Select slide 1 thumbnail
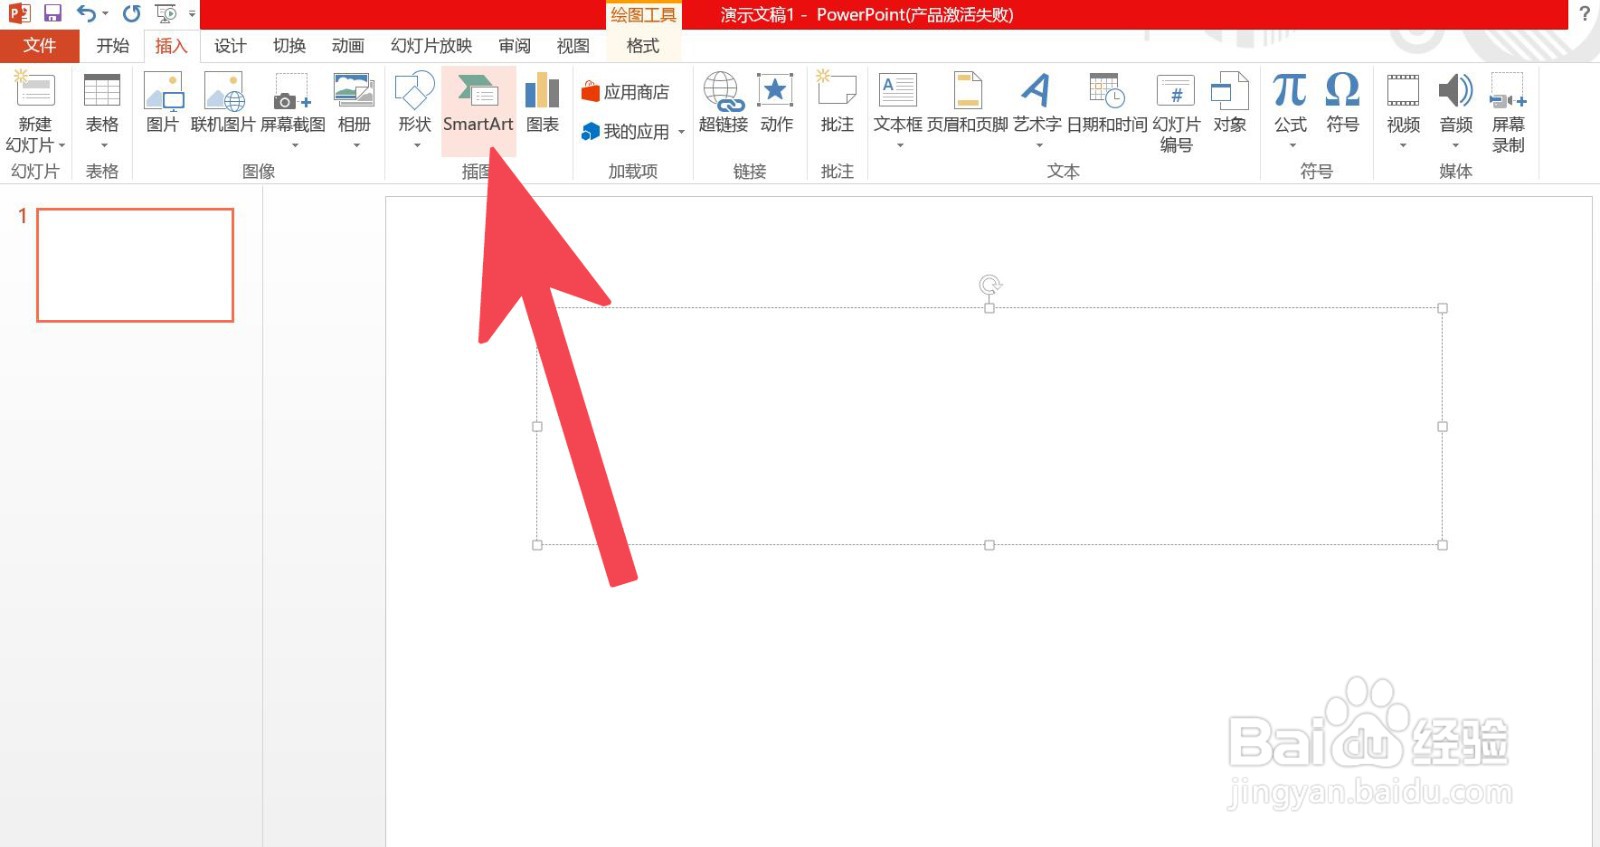Image resolution: width=1600 pixels, height=847 pixels. pyautogui.click(x=135, y=265)
